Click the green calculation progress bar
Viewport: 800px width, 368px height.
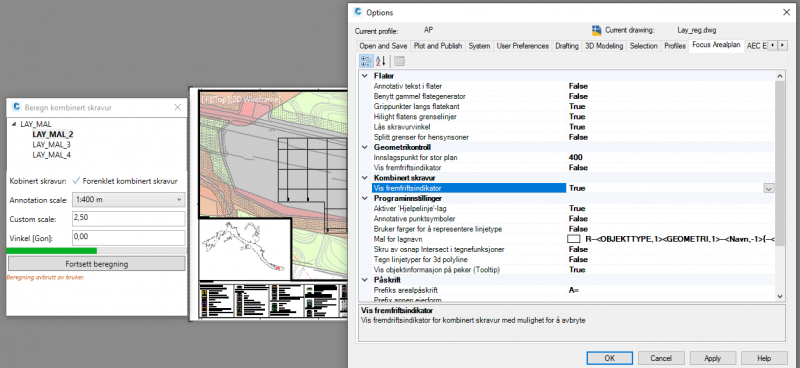click(x=52, y=251)
